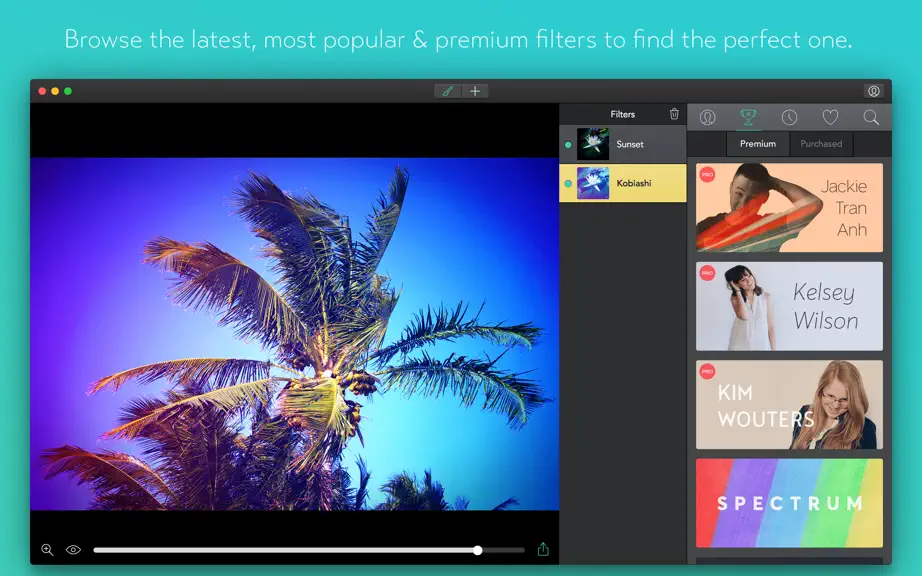Select the brush edit mode icon
Viewport: 922px width, 576px height.
click(x=447, y=91)
